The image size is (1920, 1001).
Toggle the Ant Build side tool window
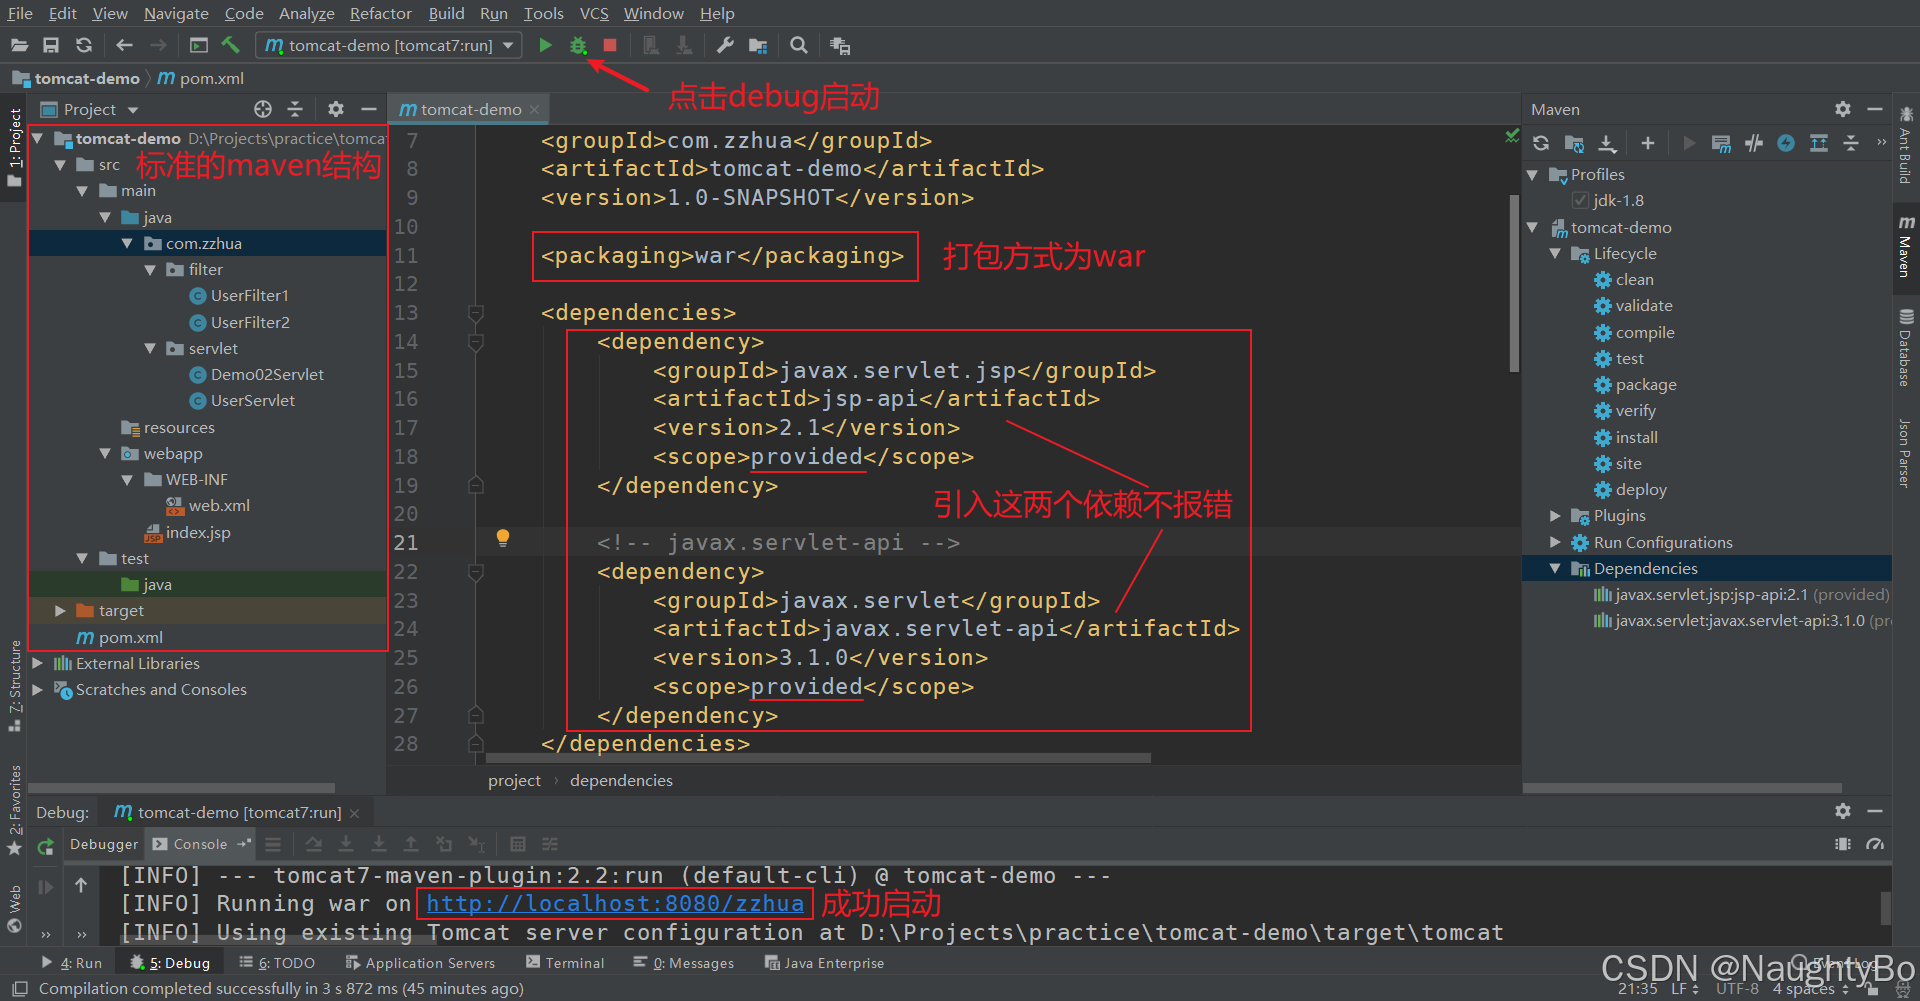[1906, 147]
